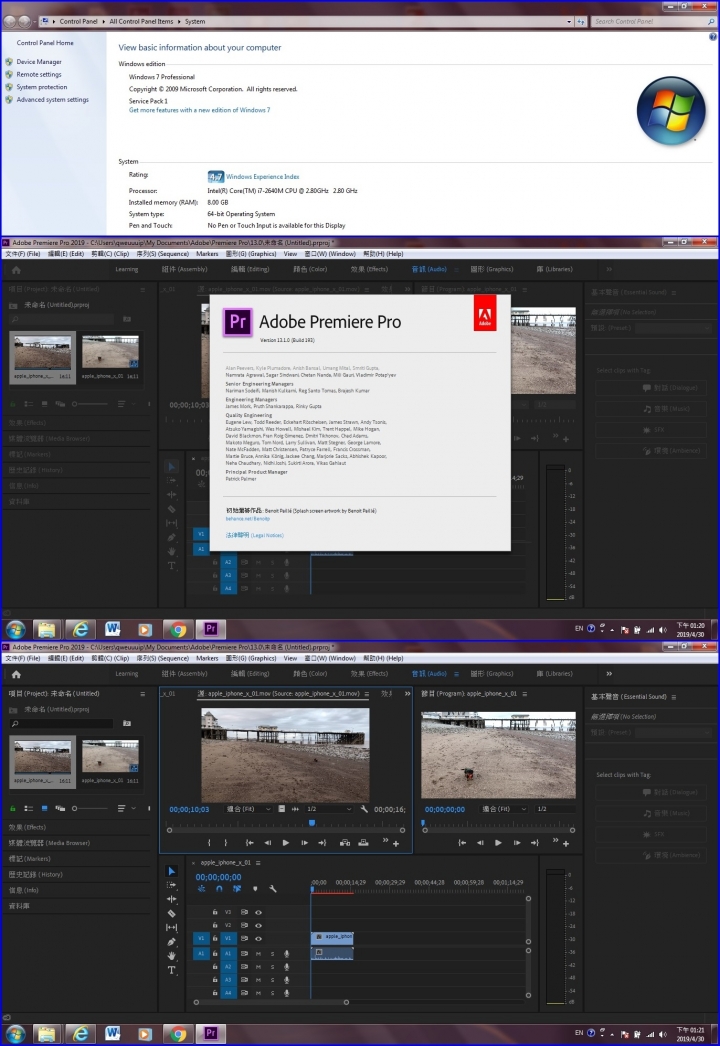This screenshot has height=1046, width=720.
Task: Toggle Linked Selection in lower timeline header
Action: [x=237, y=889]
